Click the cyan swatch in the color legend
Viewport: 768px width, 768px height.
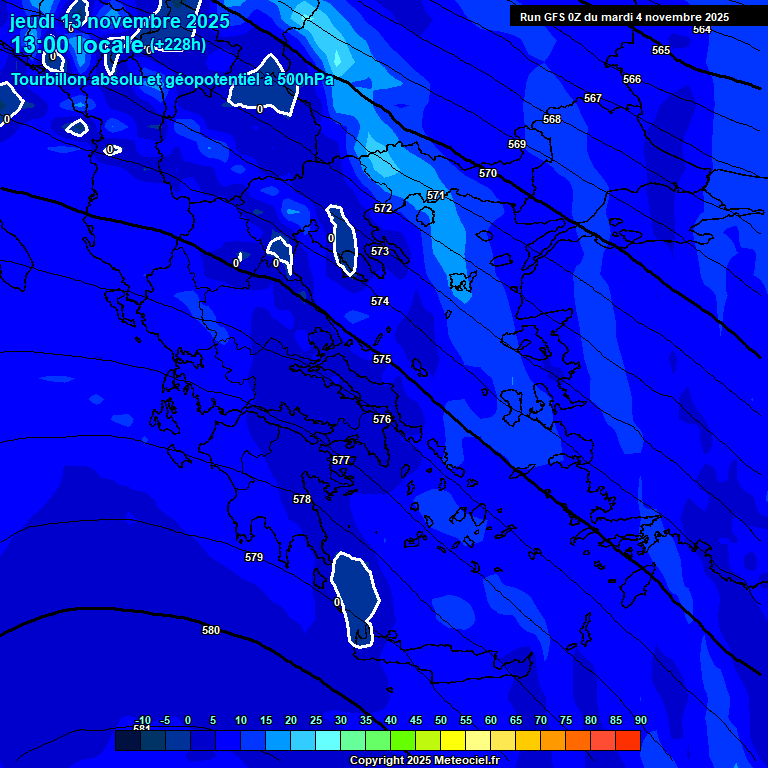coord(328,741)
